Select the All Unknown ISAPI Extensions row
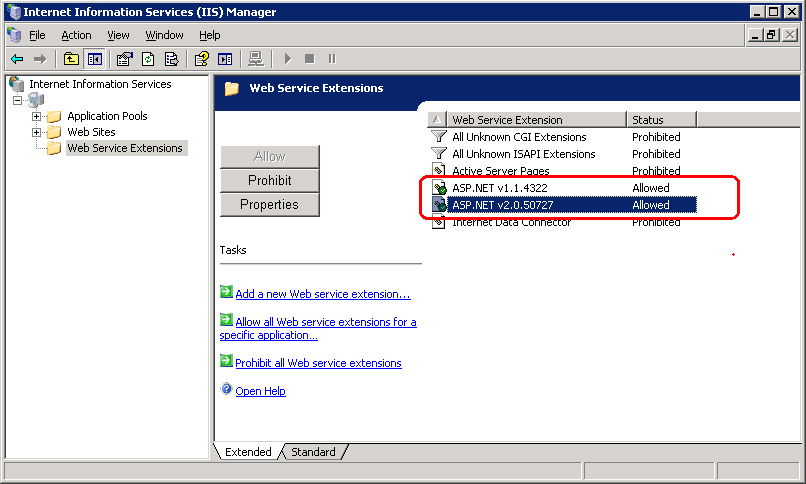Screen dimensions: 806x484 coord(563,154)
